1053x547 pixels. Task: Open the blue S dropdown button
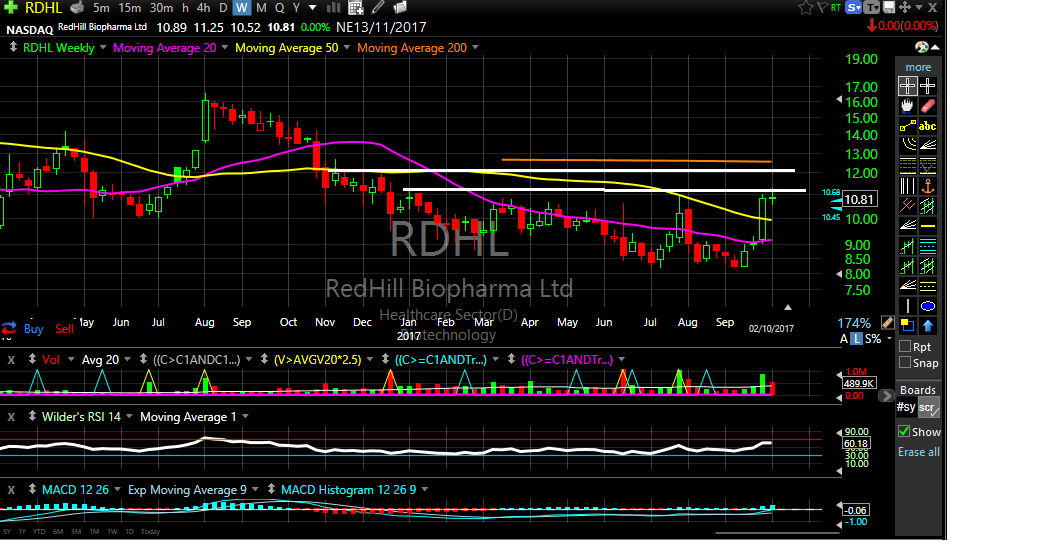click(x=854, y=7)
